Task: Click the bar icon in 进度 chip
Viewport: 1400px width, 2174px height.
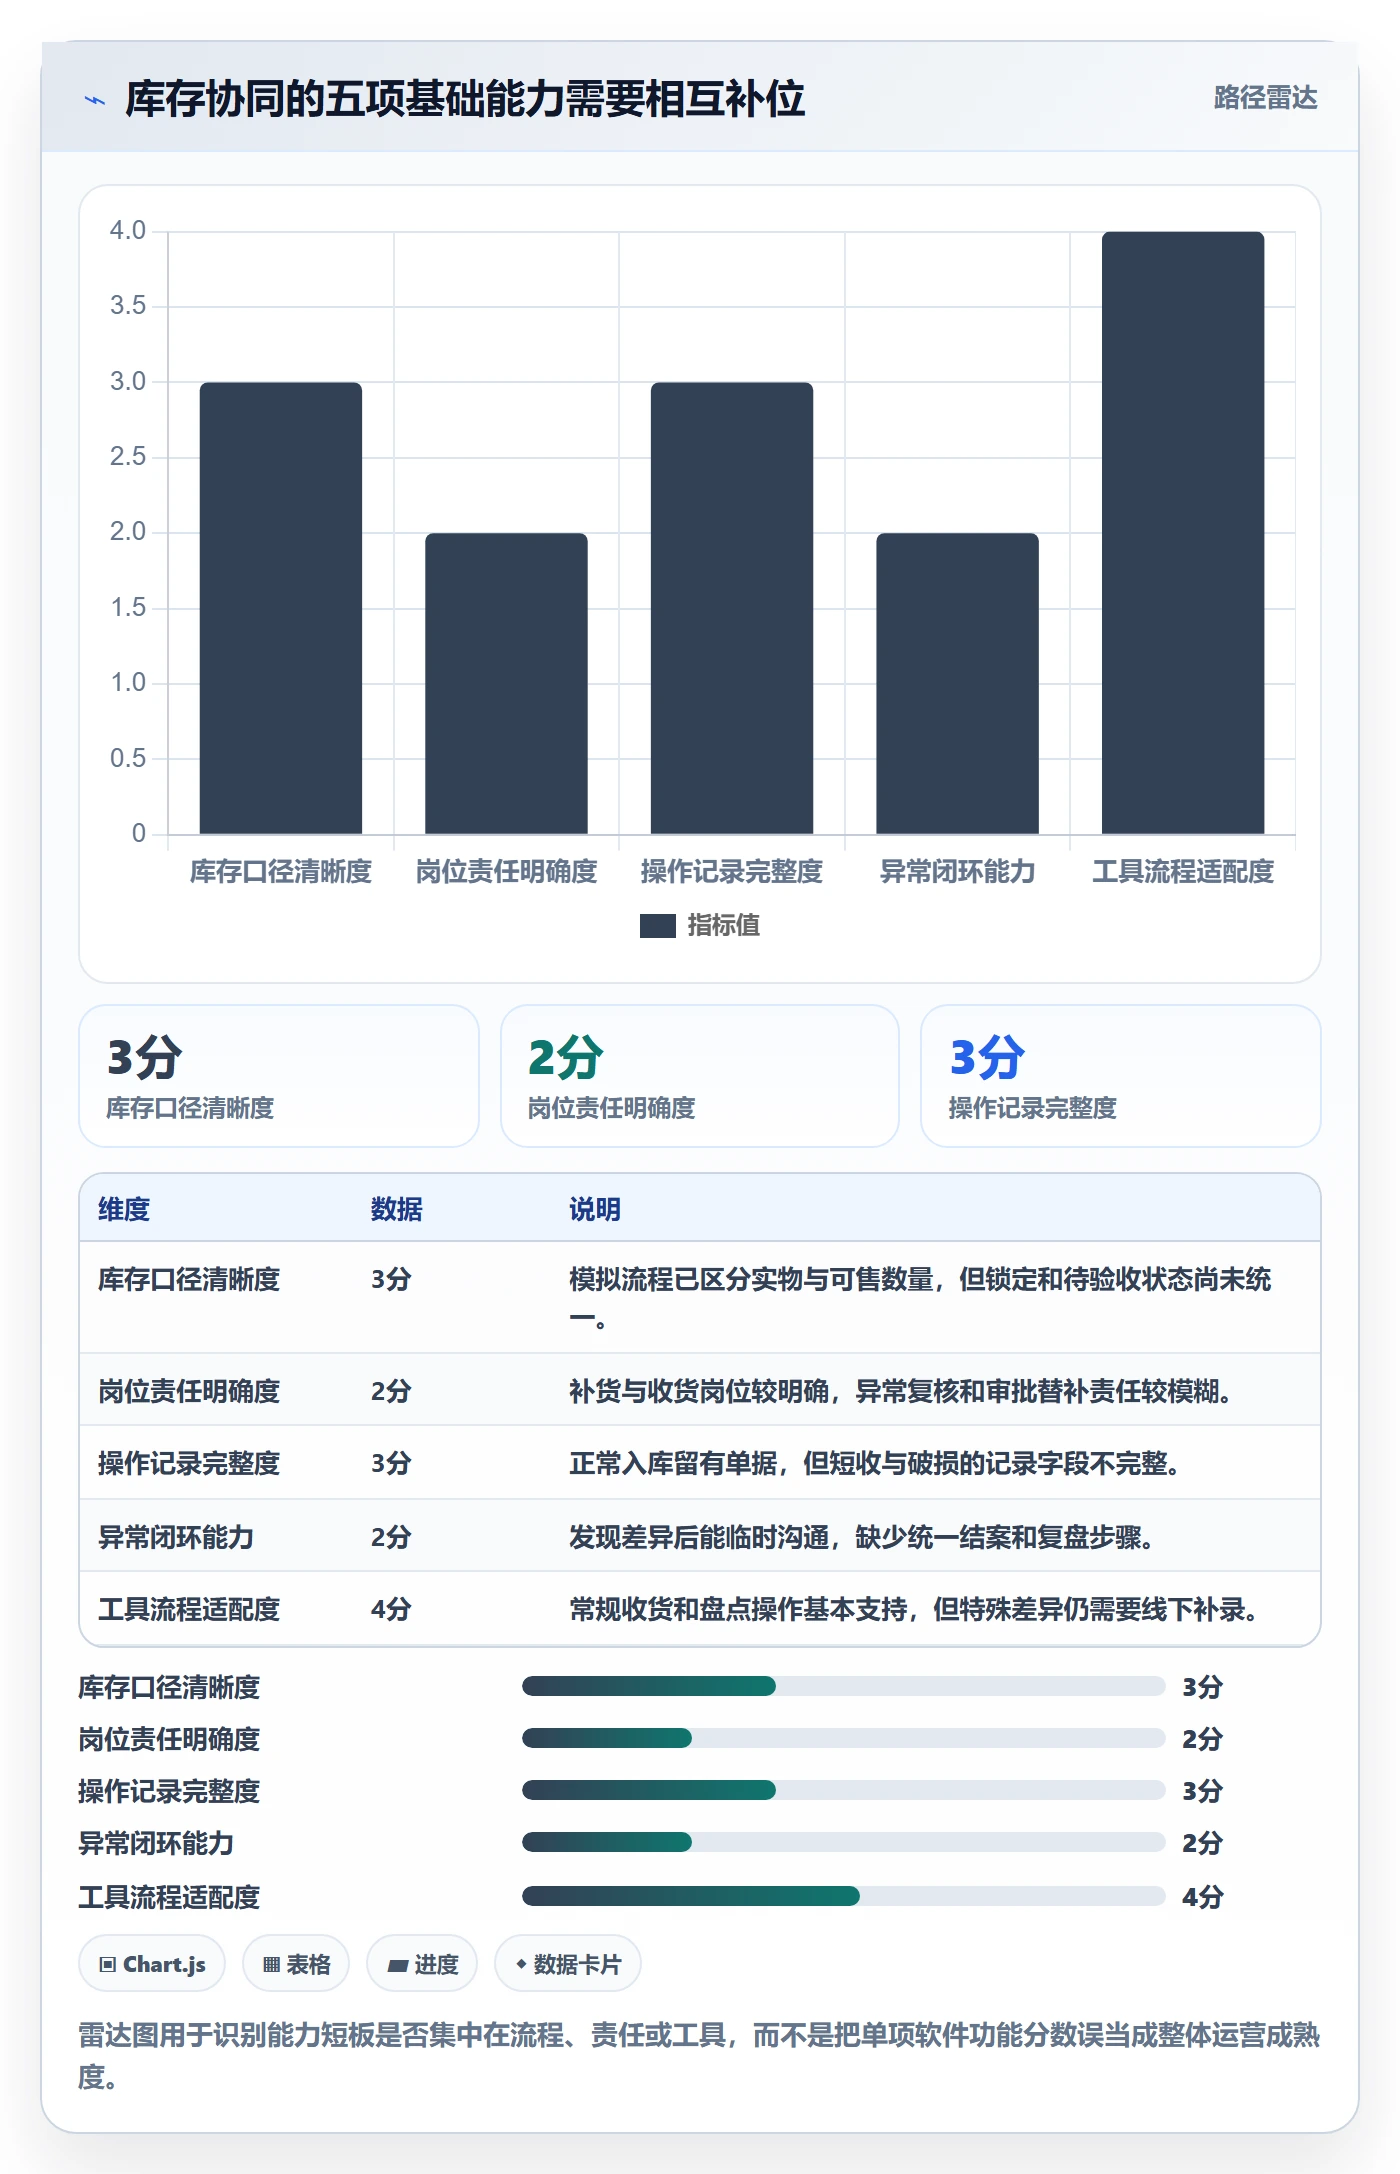Action: [x=397, y=1965]
